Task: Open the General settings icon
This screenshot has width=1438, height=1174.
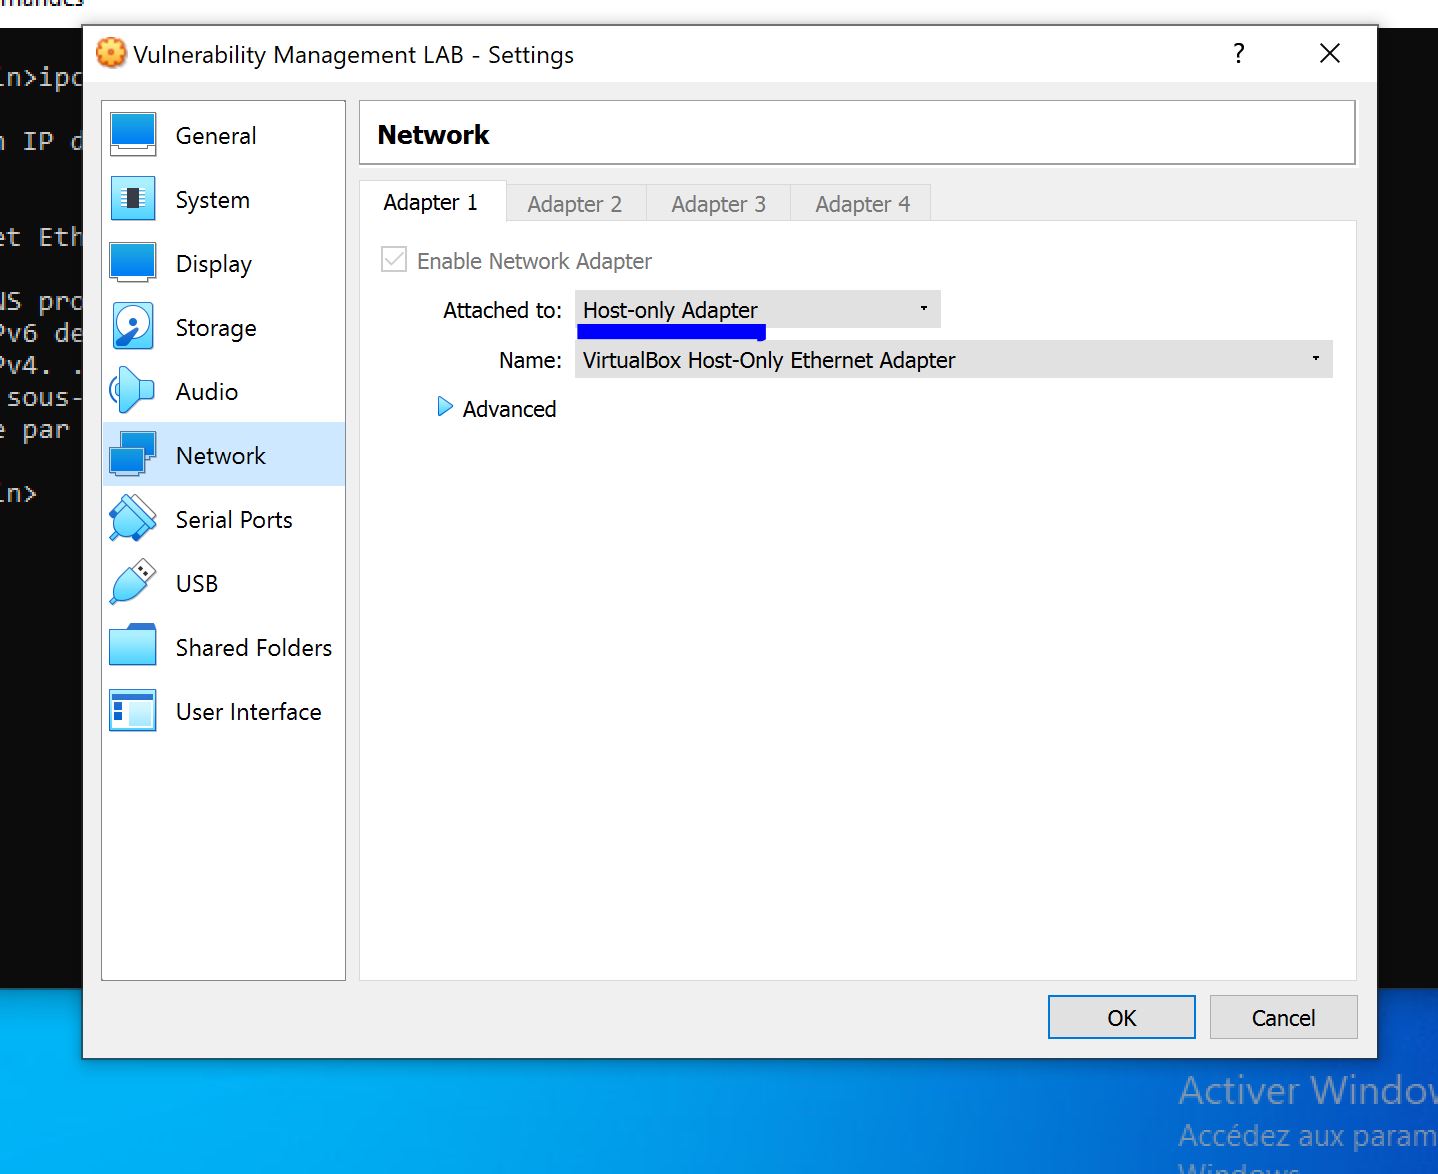Action: click(133, 135)
